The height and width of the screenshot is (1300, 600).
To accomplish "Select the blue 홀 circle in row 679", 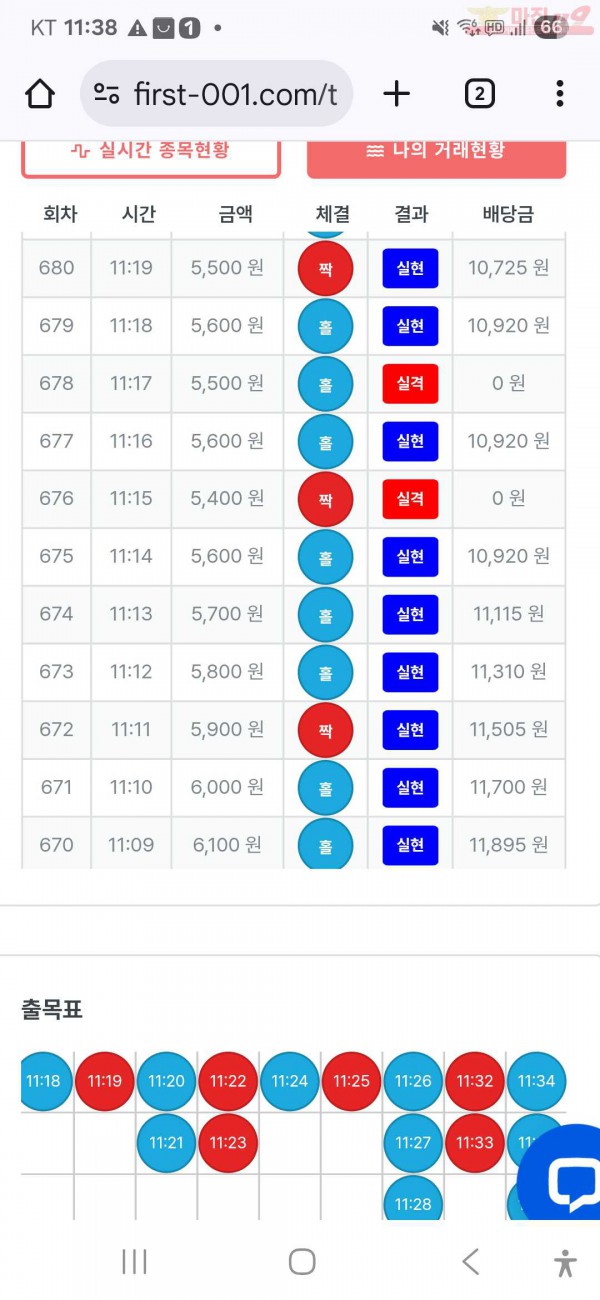I will 325,325.
